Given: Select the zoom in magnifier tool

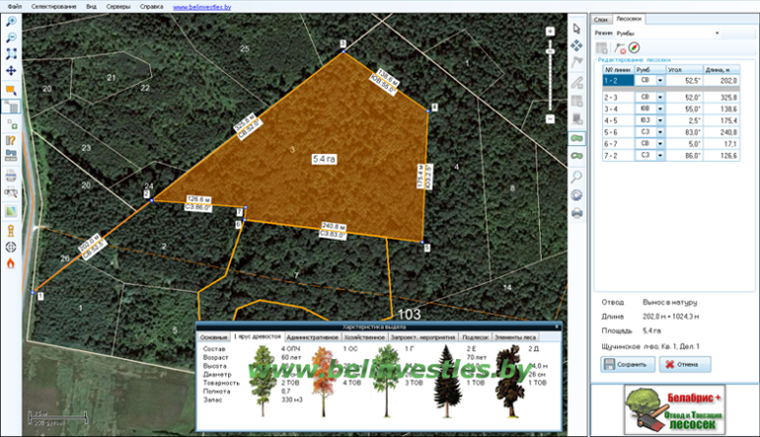Looking at the screenshot, I should (11, 21).
